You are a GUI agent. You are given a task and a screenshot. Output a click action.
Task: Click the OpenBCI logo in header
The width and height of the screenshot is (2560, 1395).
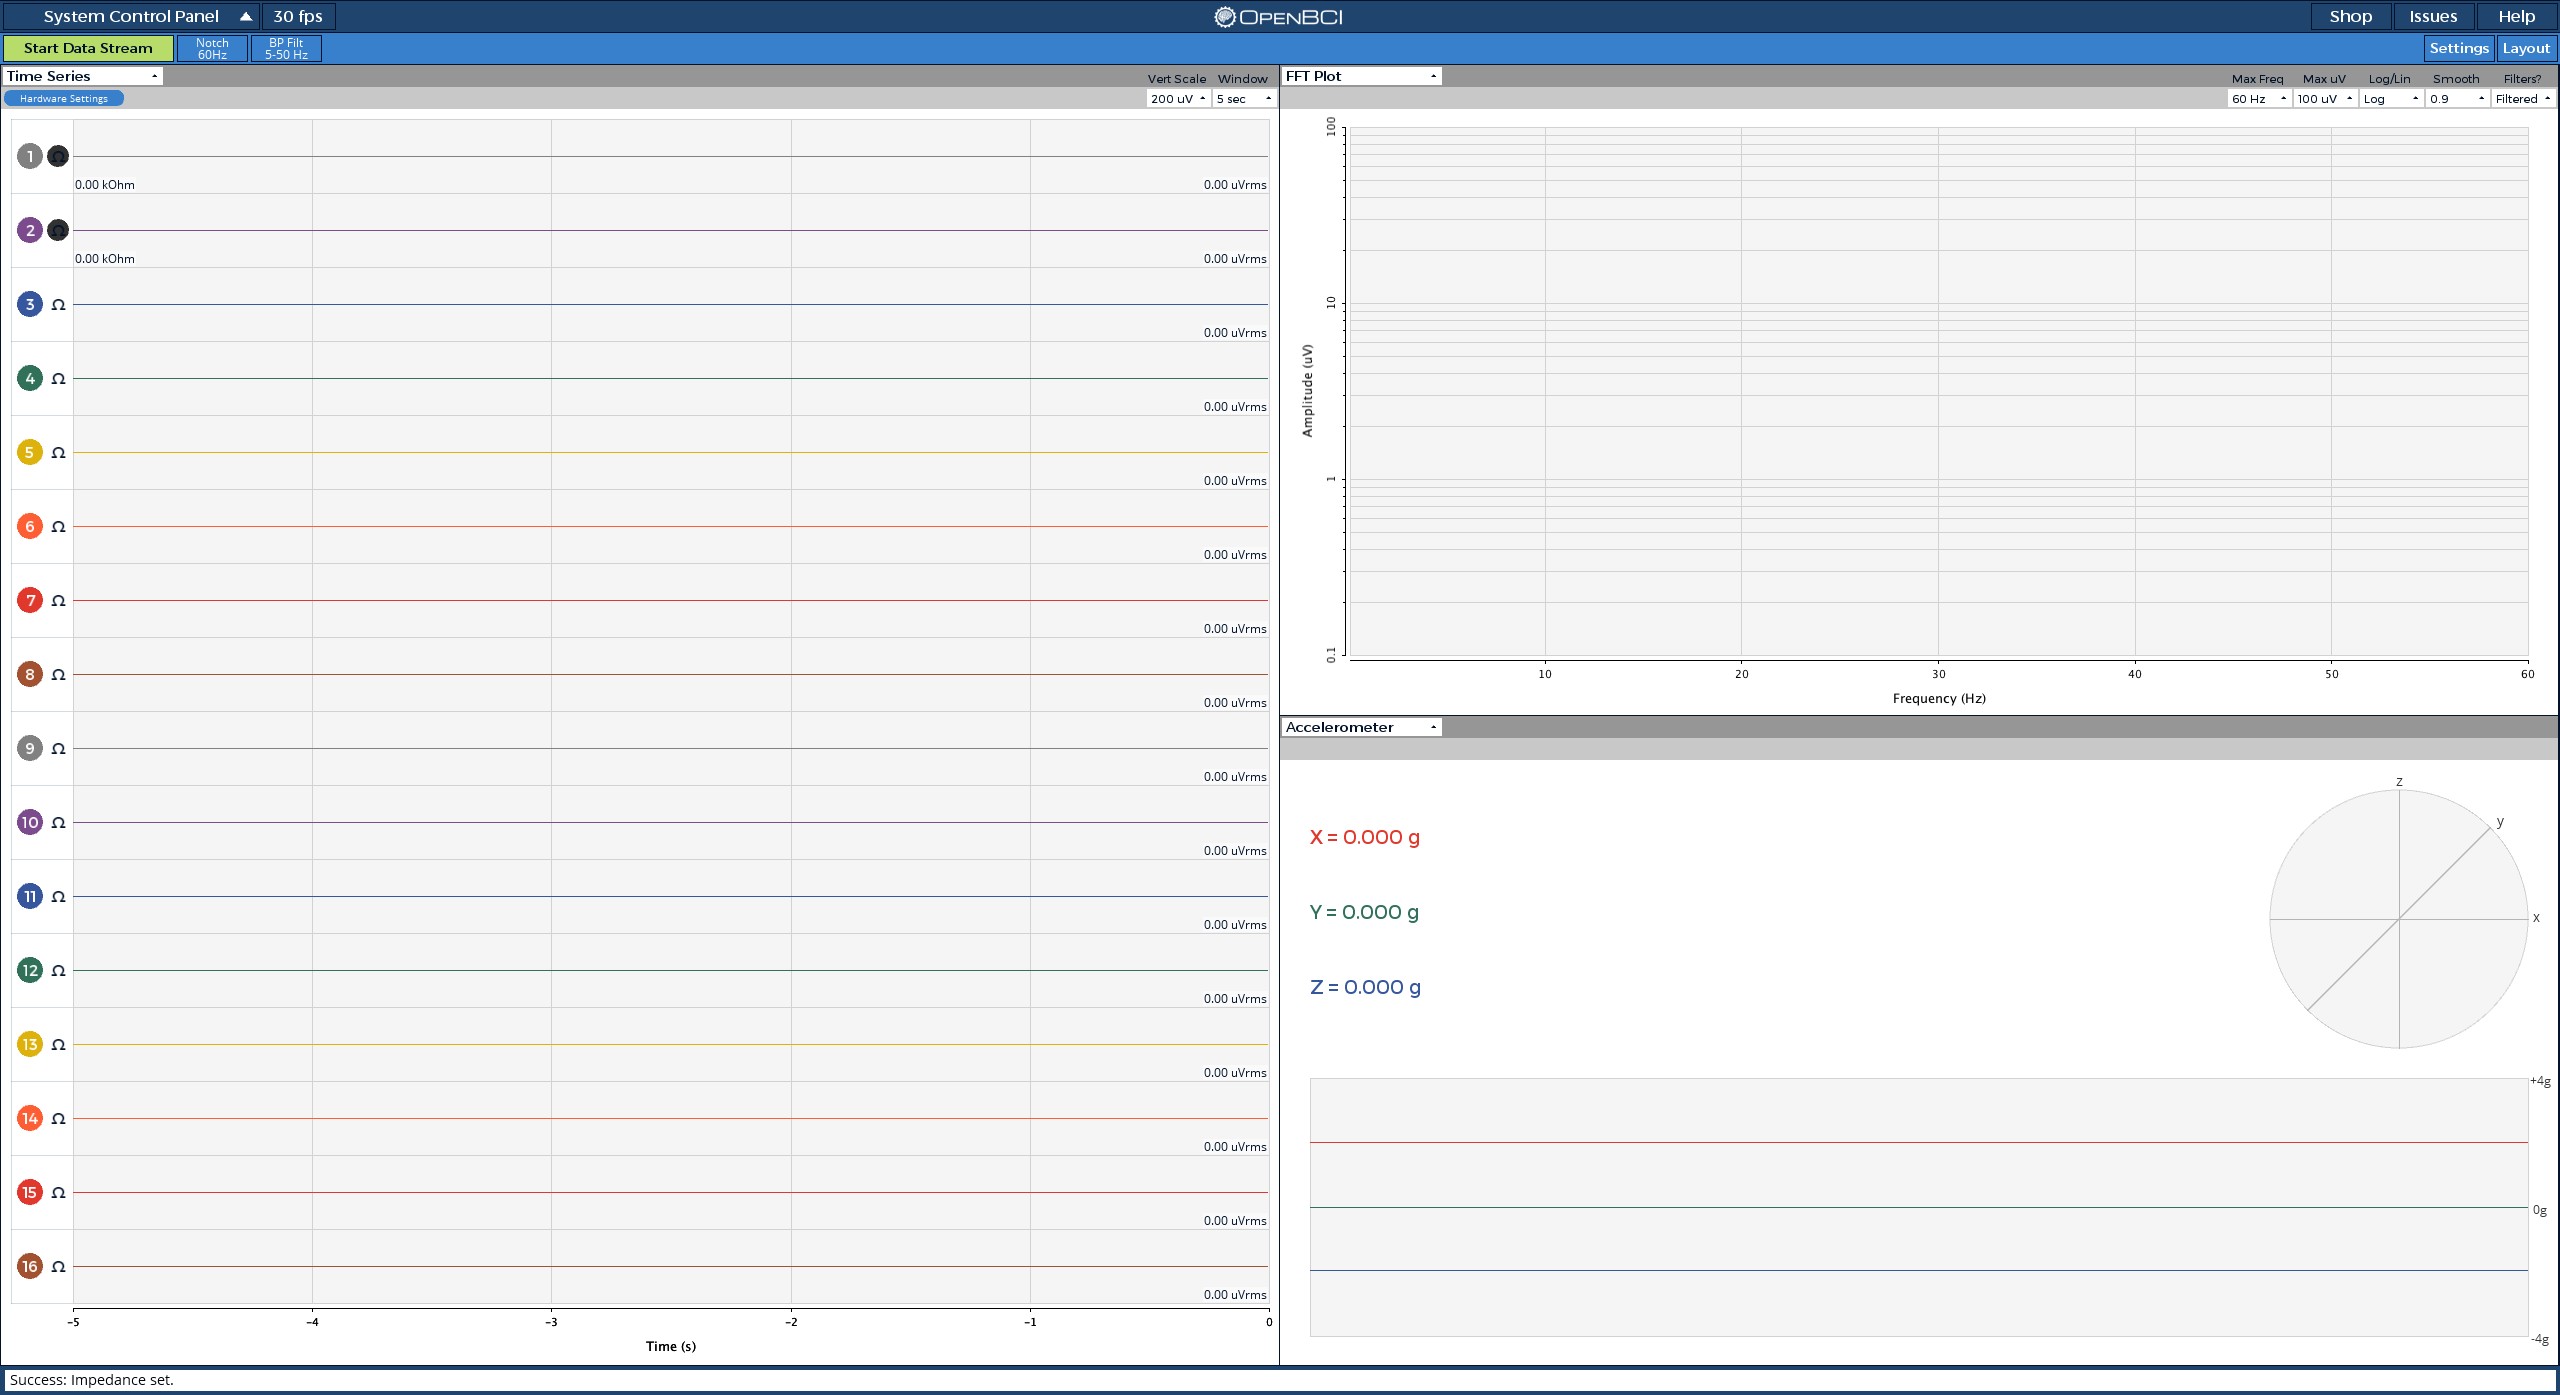coord(1278,17)
